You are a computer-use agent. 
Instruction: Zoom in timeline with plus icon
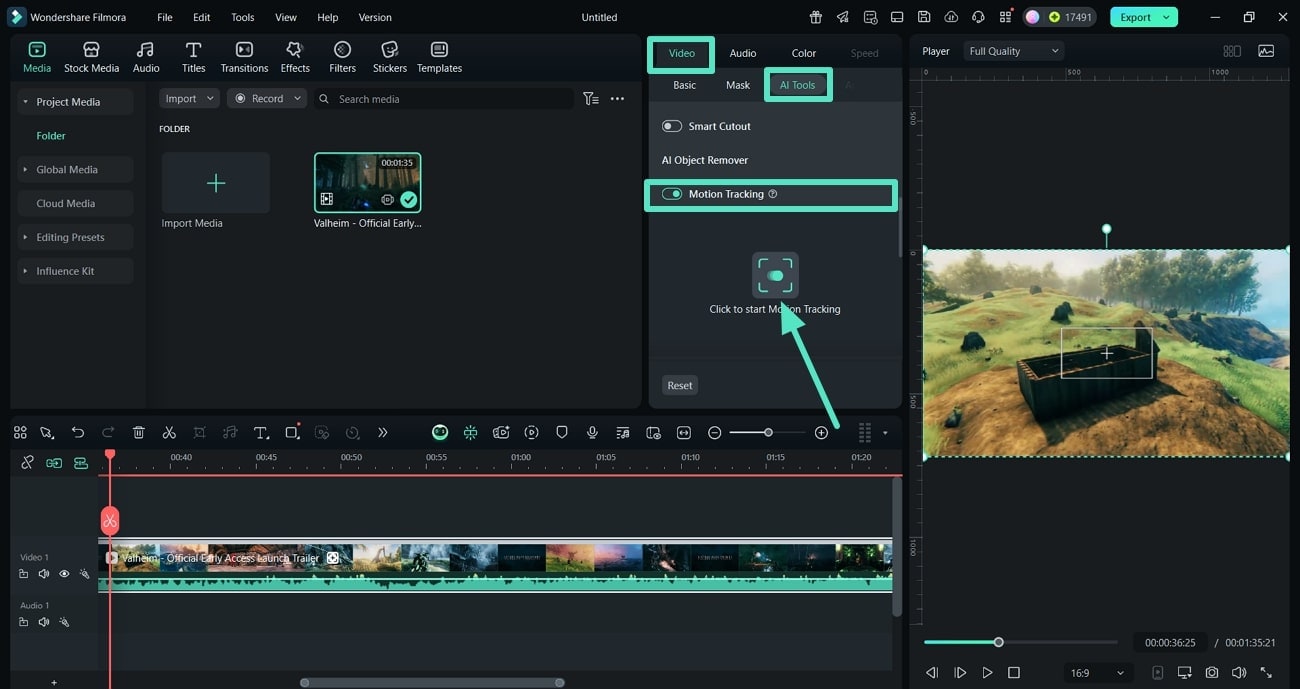point(821,432)
